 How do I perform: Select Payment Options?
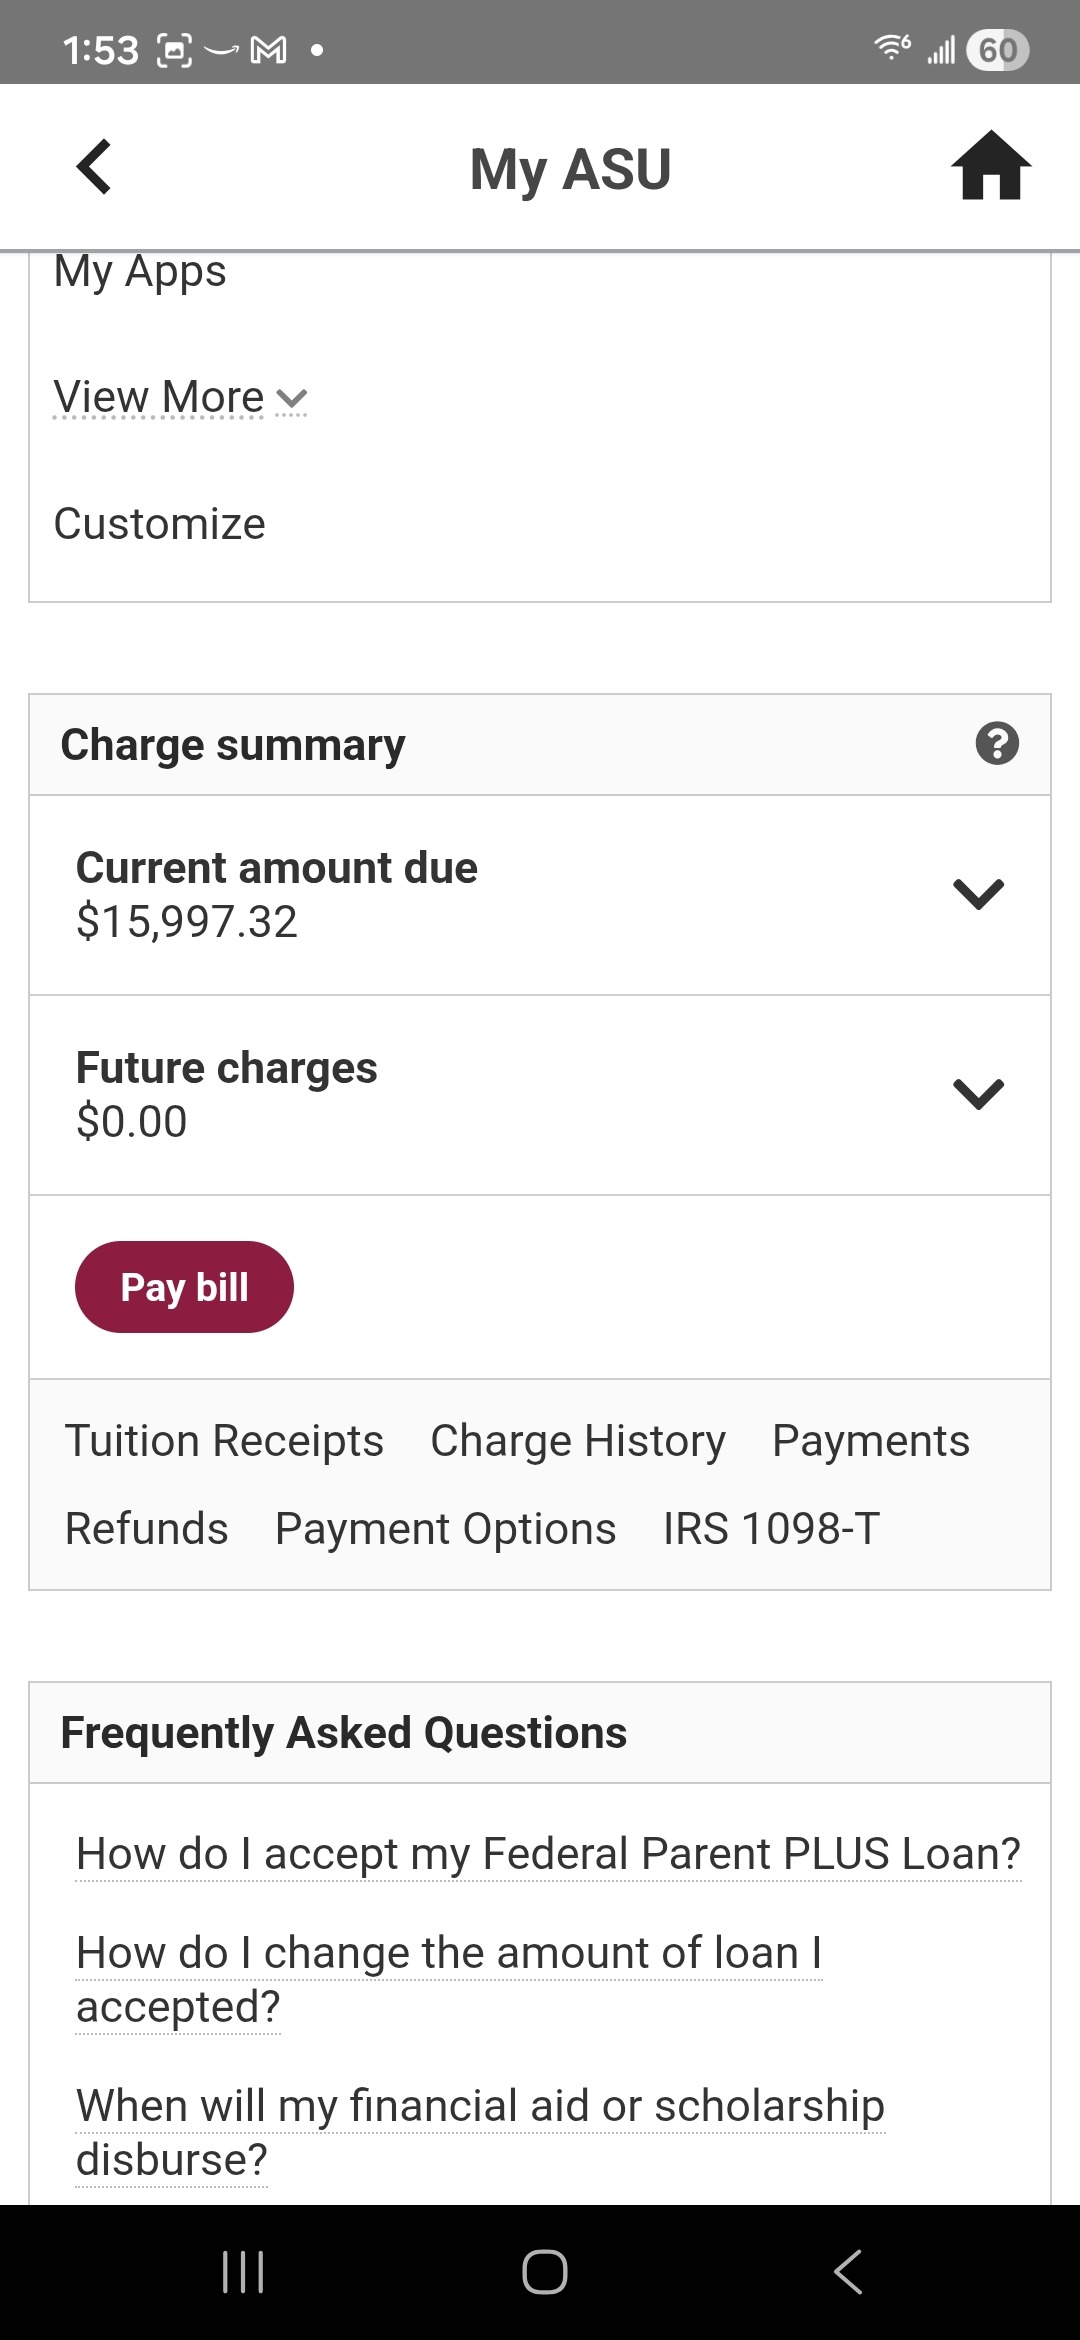(446, 1529)
